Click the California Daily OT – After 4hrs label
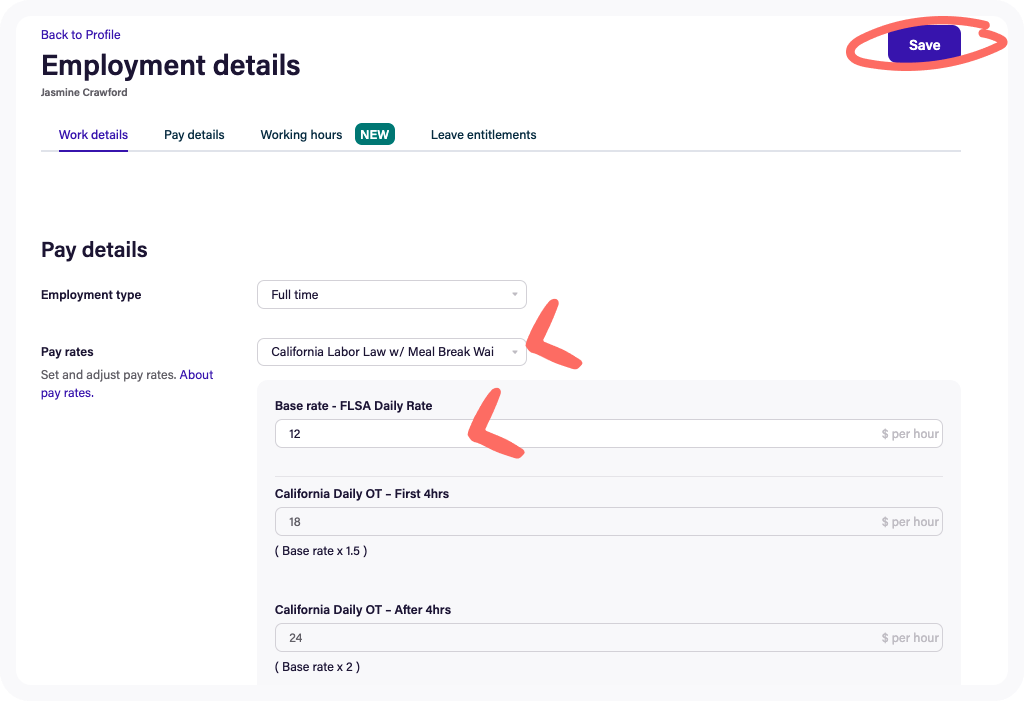The width and height of the screenshot is (1024, 701). (x=362, y=610)
